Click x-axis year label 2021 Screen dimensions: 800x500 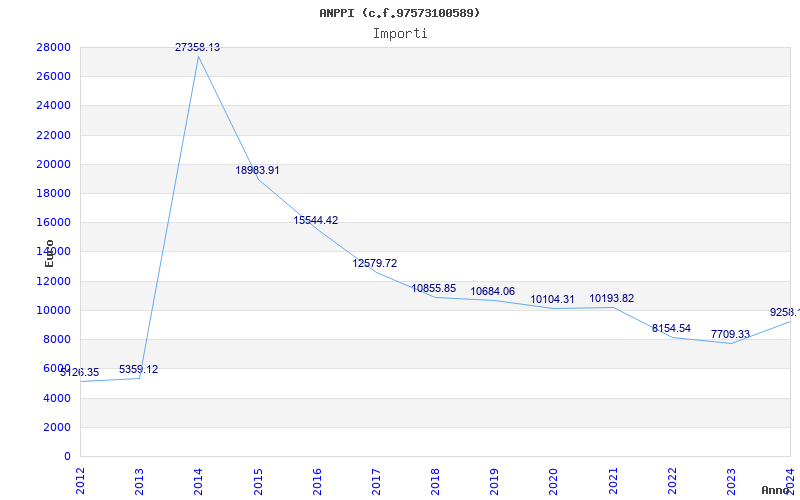(x=613, y=482)
